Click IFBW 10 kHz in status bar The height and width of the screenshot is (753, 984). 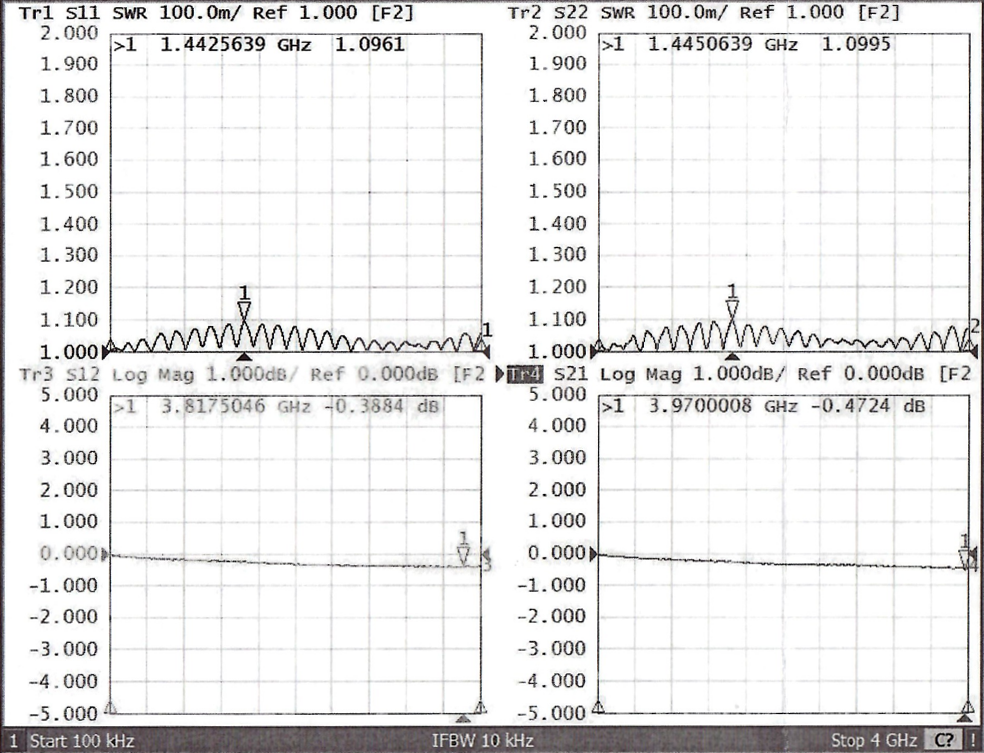482,741
